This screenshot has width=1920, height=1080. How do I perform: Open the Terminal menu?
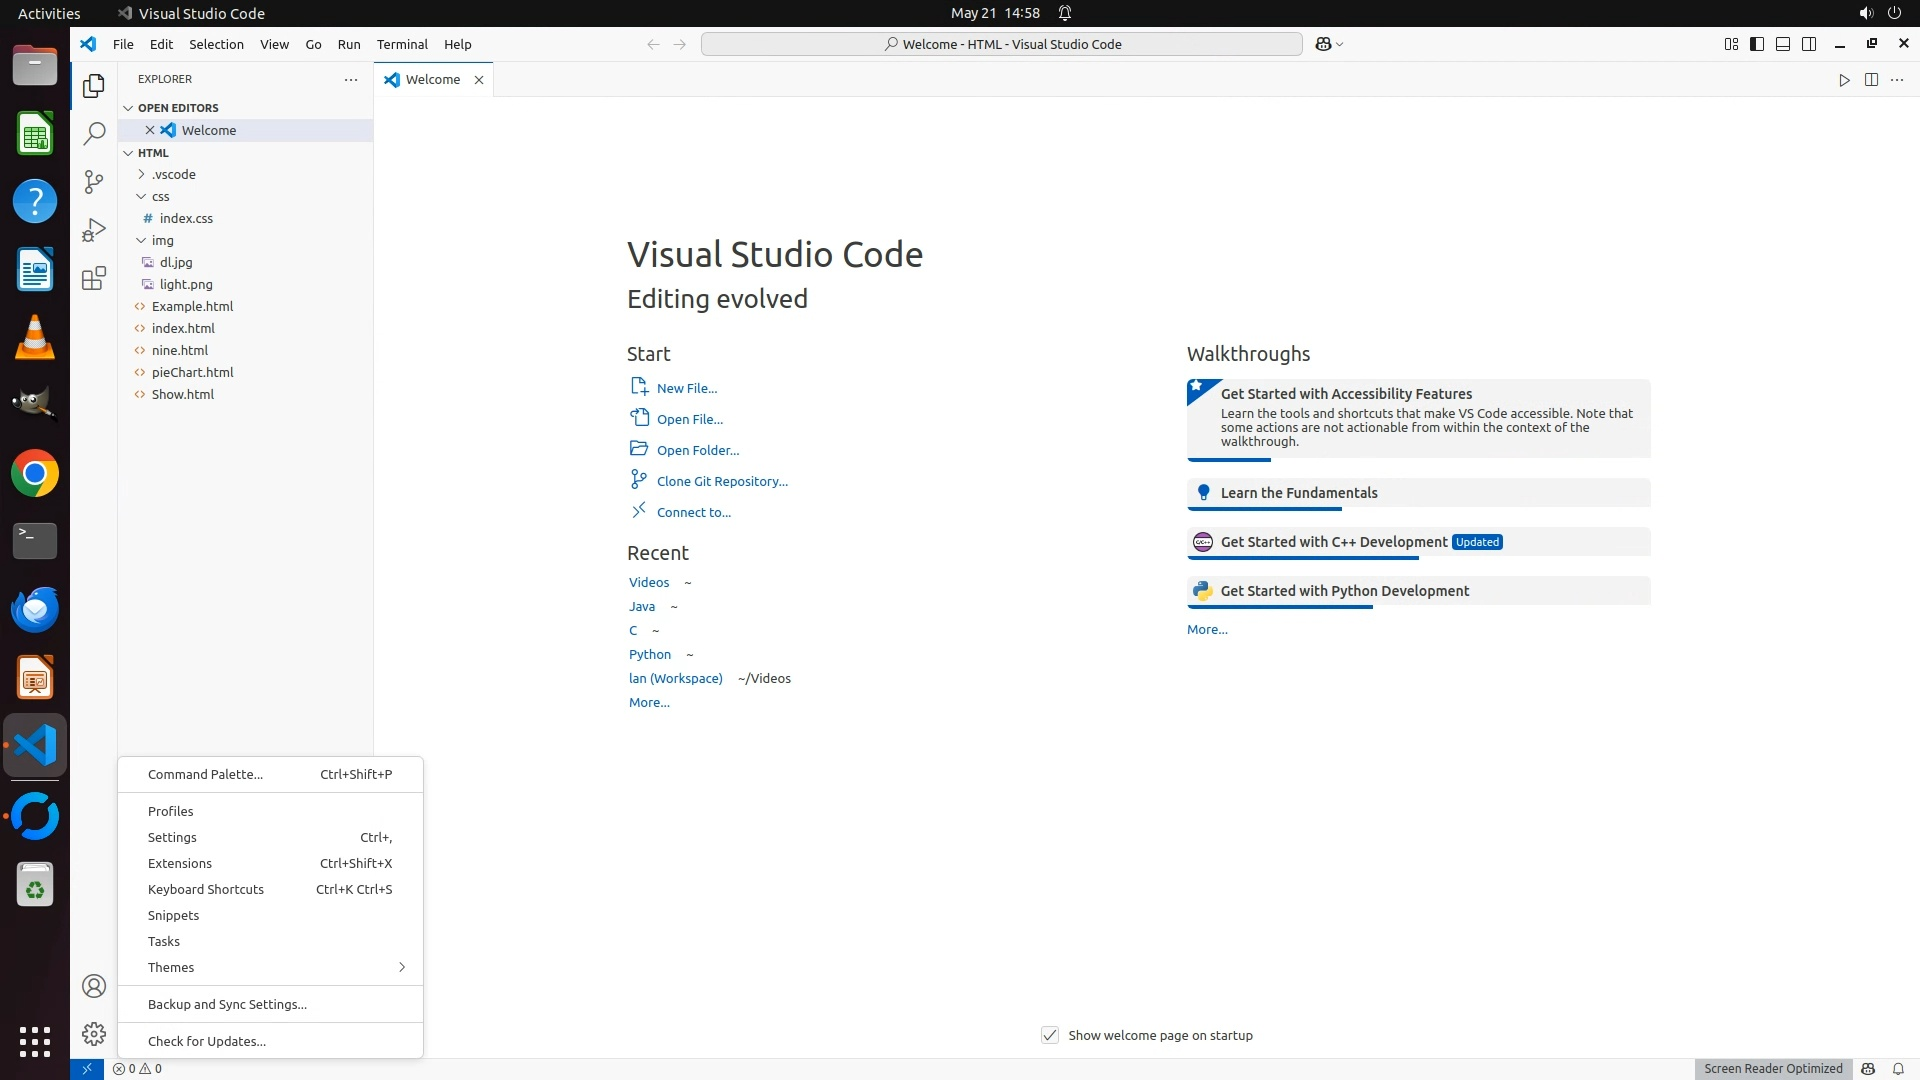coord(402,44)
